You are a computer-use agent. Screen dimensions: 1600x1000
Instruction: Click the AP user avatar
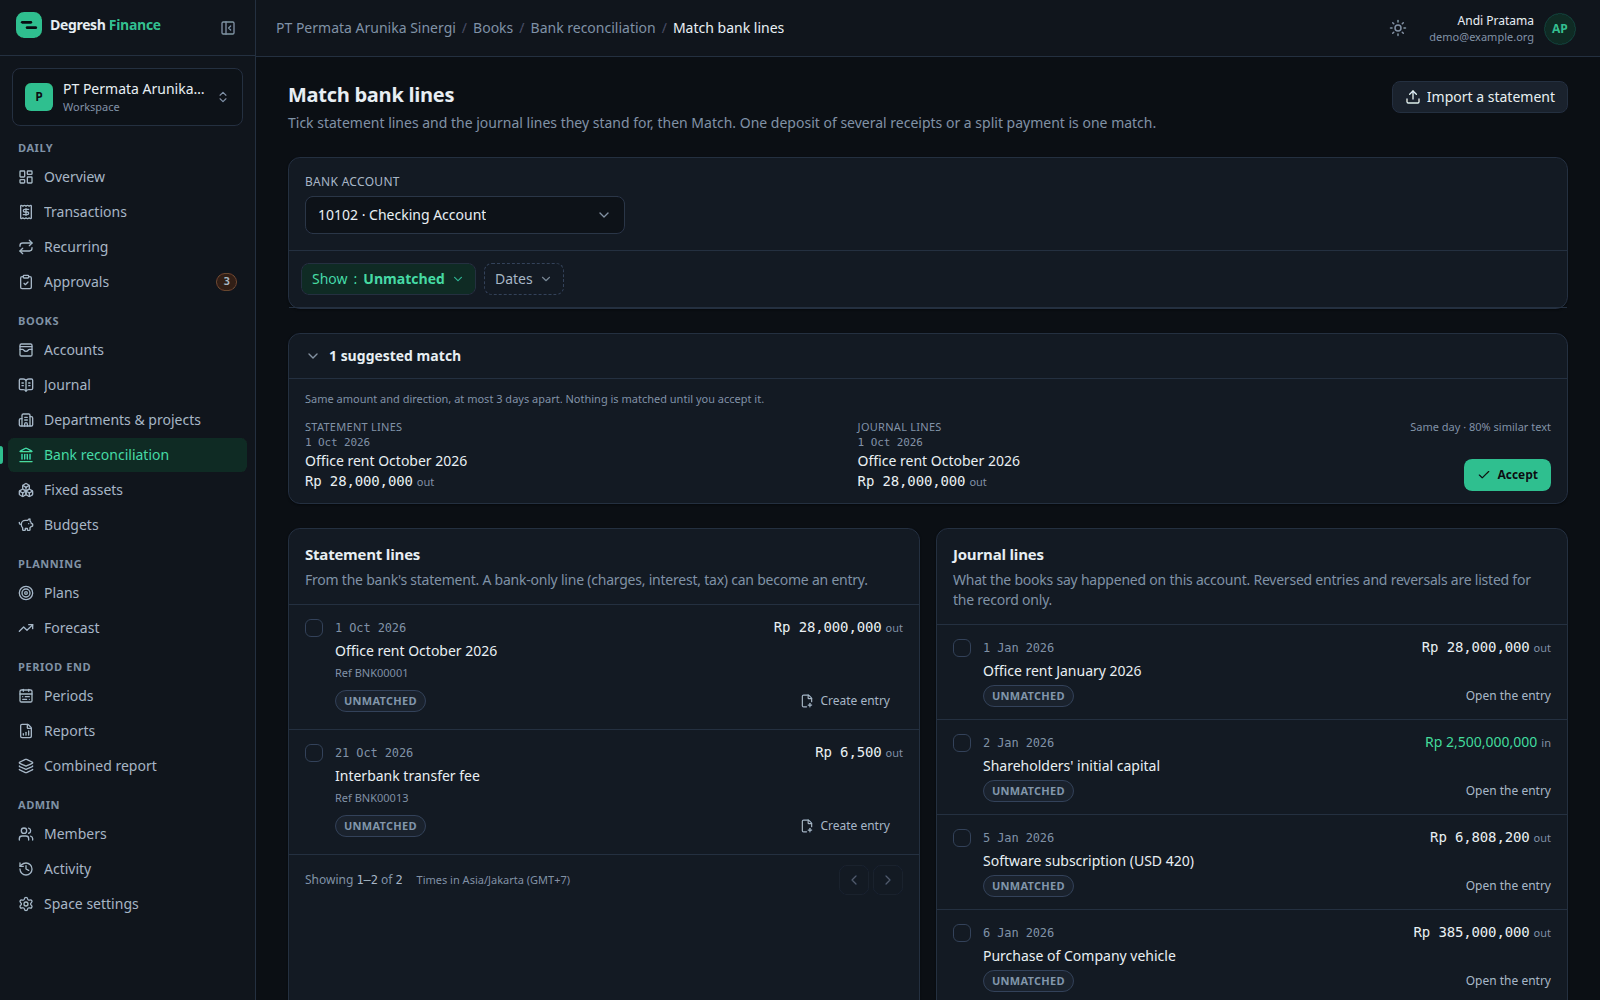1559,28
